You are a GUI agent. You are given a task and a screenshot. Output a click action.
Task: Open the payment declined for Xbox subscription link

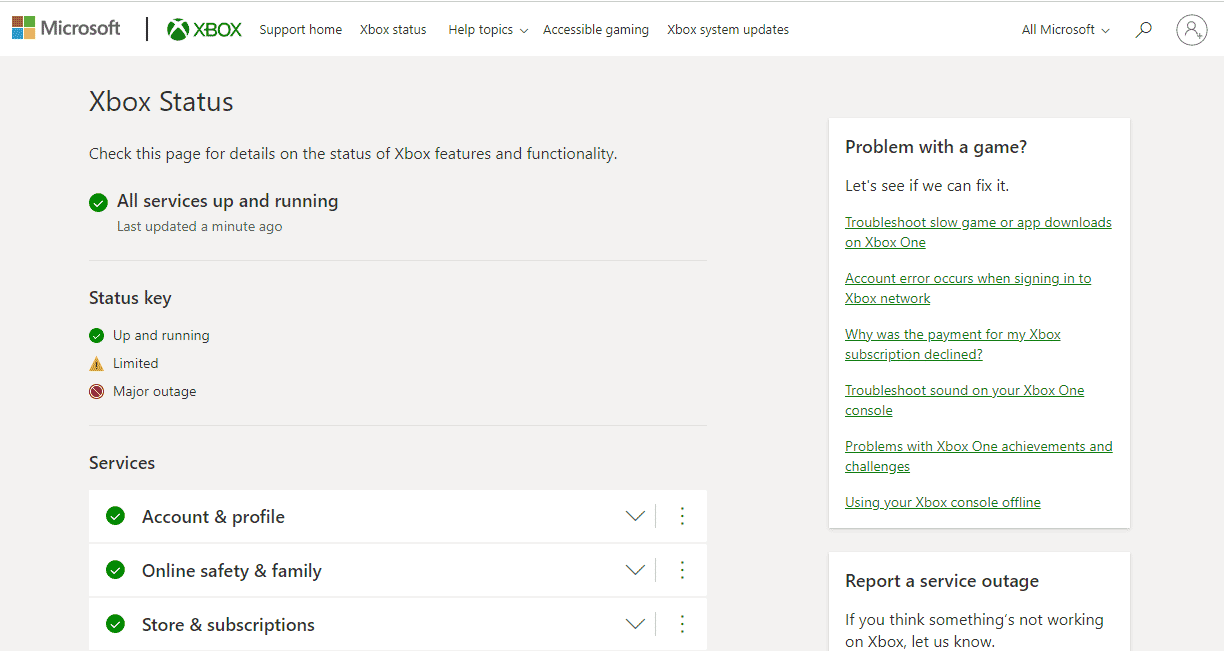click(x=953, y=344)
